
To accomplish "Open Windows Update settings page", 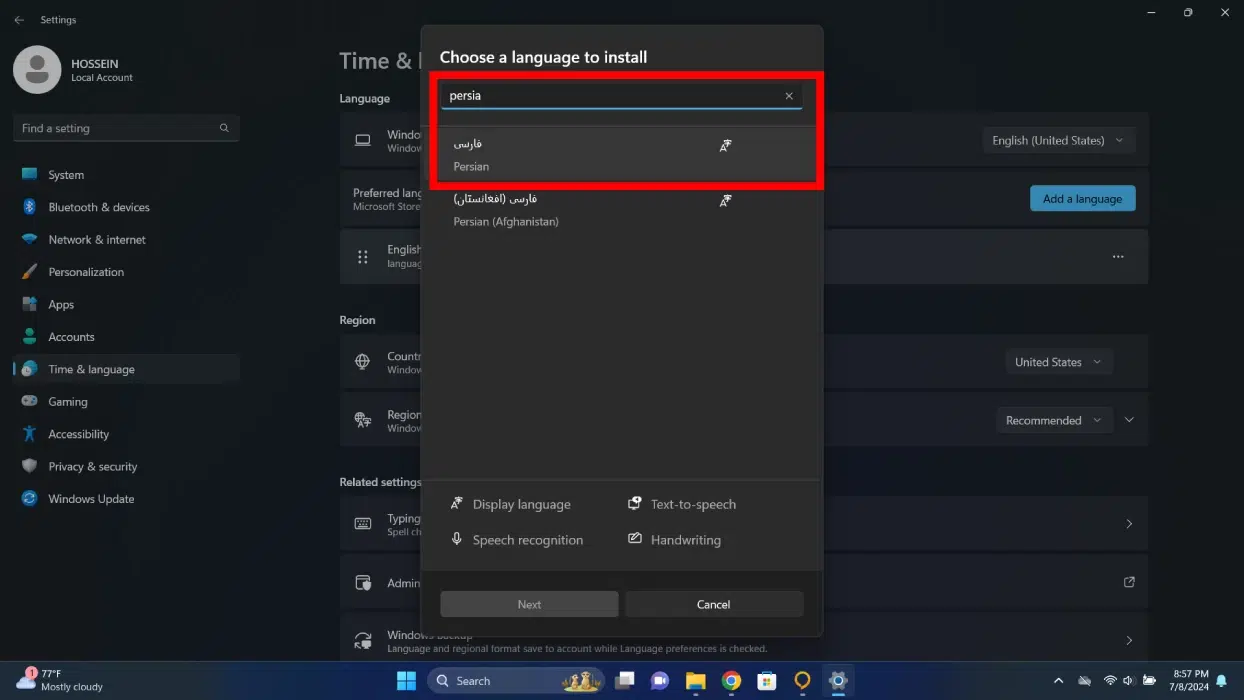I will (90, 499).
